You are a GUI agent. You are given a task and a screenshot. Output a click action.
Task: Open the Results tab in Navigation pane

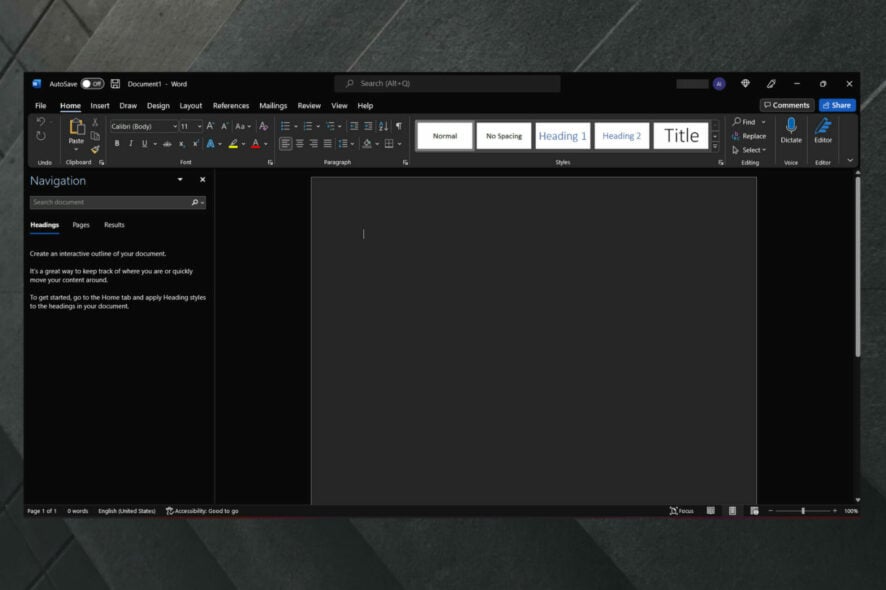point(114,225)
